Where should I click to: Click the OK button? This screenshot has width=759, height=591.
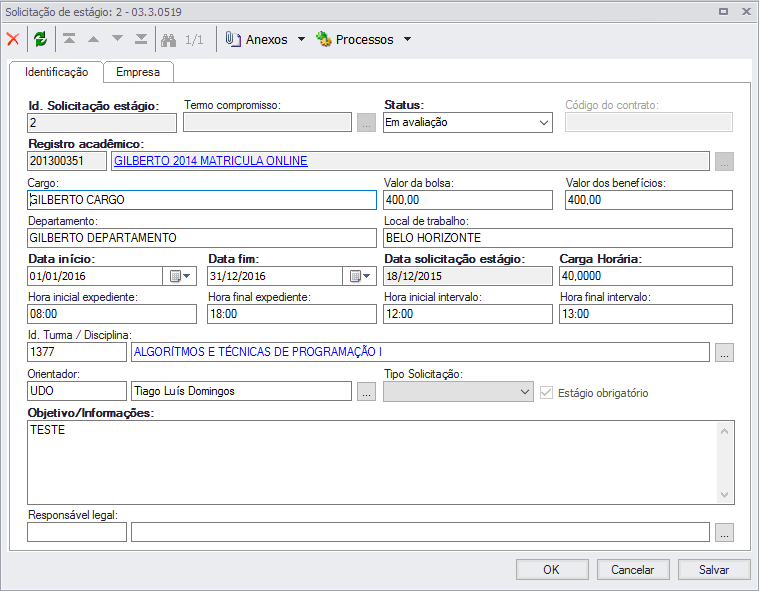tap(552, 570)
